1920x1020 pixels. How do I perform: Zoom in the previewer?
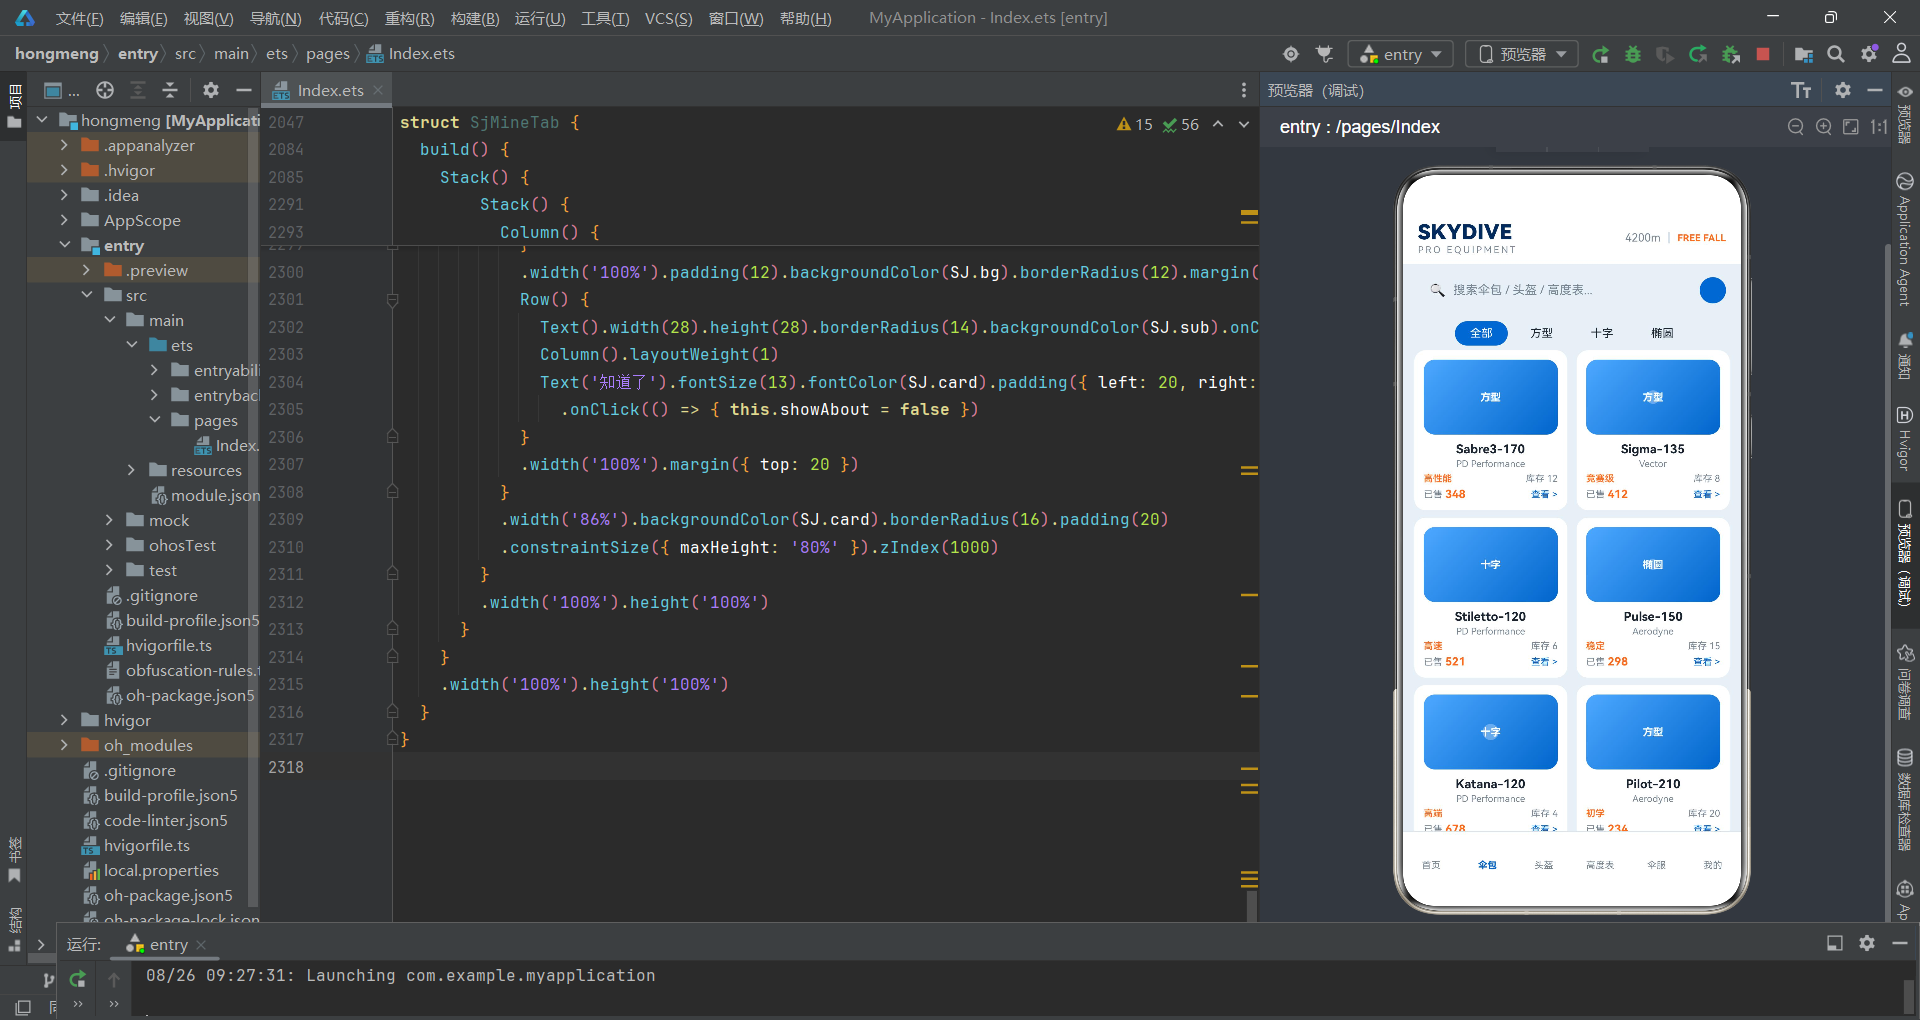pos(1824,127)
